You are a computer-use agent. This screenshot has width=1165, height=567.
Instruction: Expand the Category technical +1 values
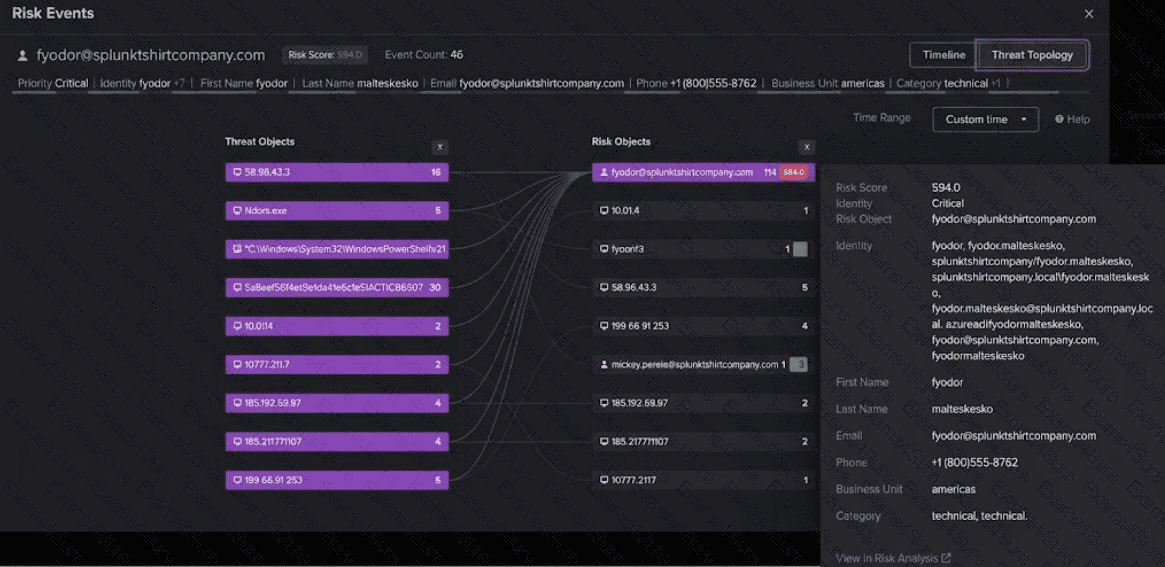tap(996, 83)
